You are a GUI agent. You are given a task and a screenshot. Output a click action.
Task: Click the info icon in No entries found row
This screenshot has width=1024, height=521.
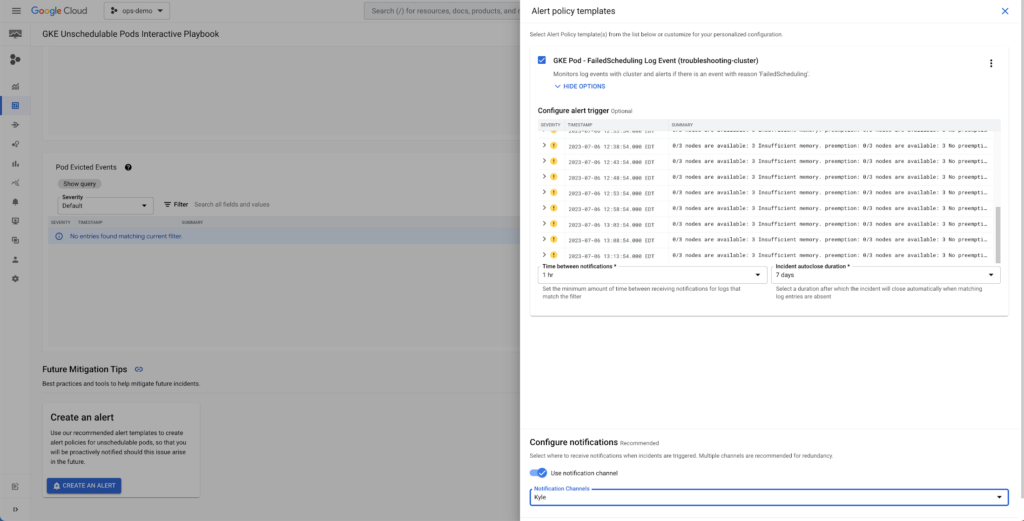coord(59,236)
